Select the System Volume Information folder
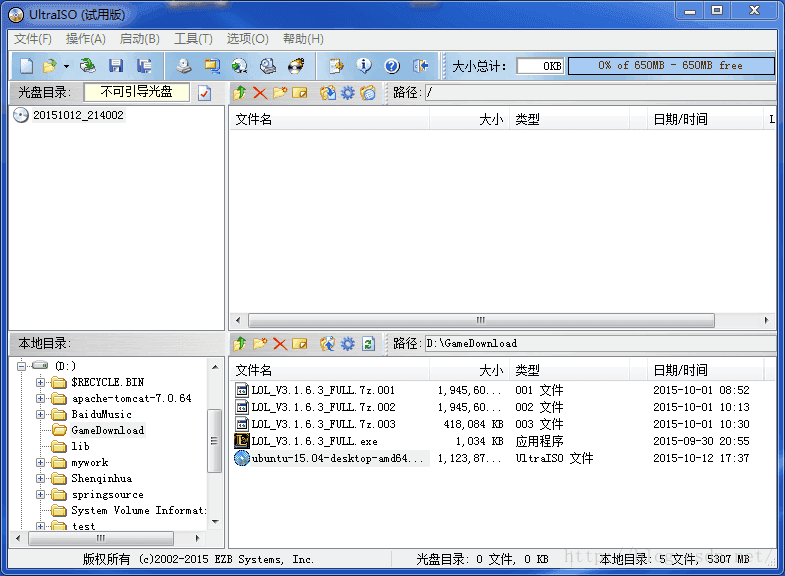This screenshot has height=576, width=785. [139, 510]
